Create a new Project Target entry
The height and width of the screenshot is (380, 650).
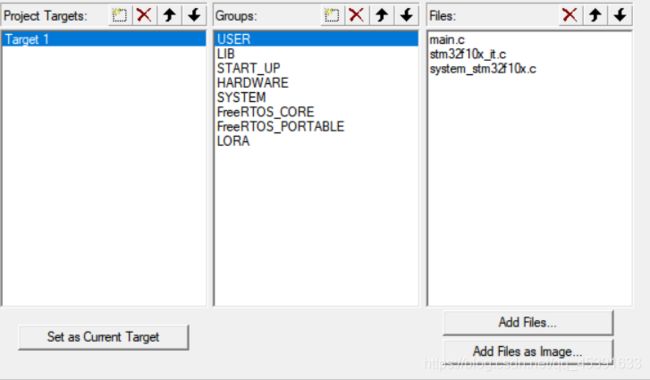point(119,16)
